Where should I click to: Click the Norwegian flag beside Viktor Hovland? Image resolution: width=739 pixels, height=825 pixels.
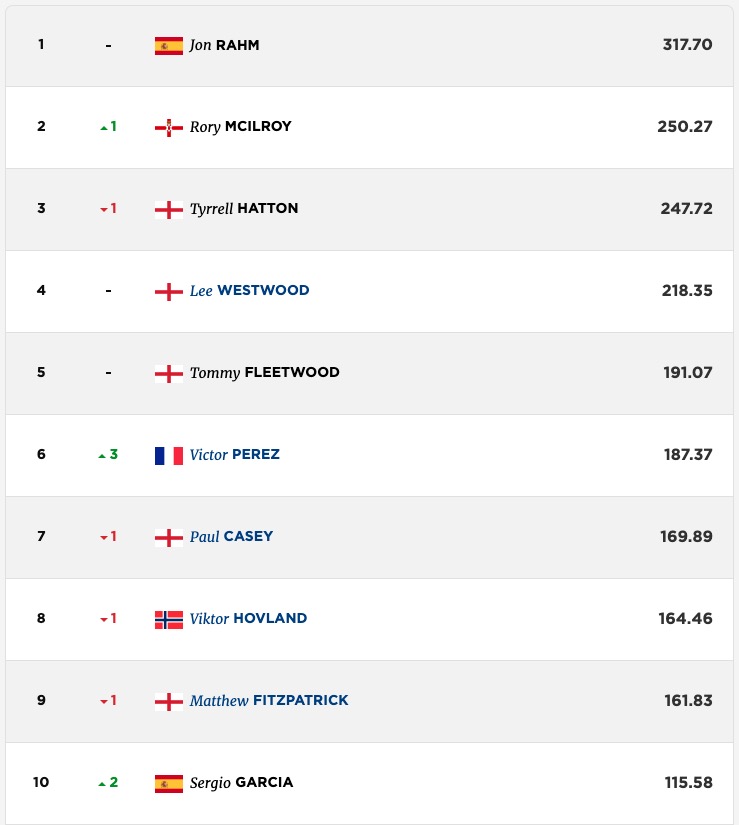tap(169, 620)
